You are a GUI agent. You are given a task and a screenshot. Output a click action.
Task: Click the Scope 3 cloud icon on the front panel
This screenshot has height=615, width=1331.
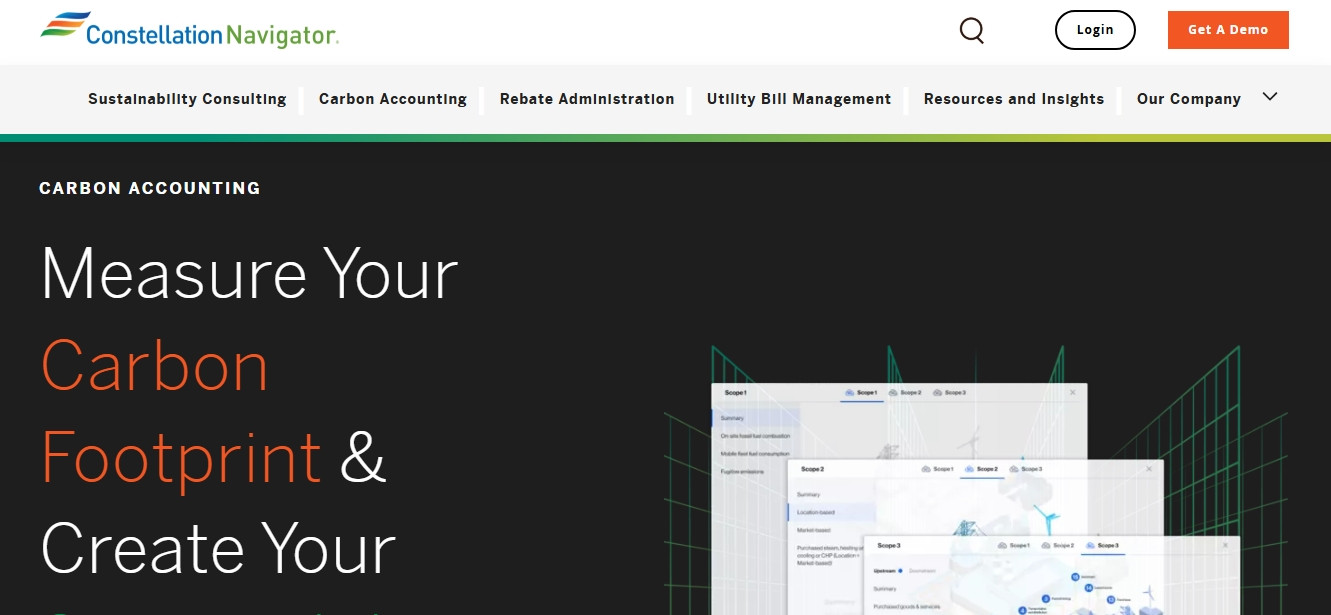coord(1090,545)
